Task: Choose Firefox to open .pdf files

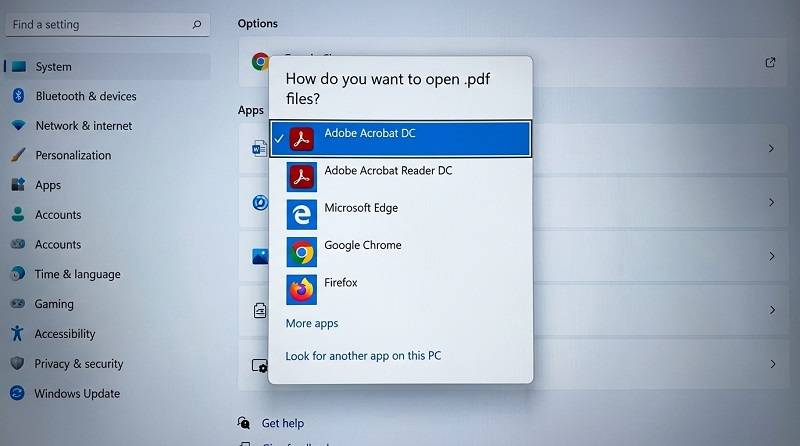Action: (401, 289)
